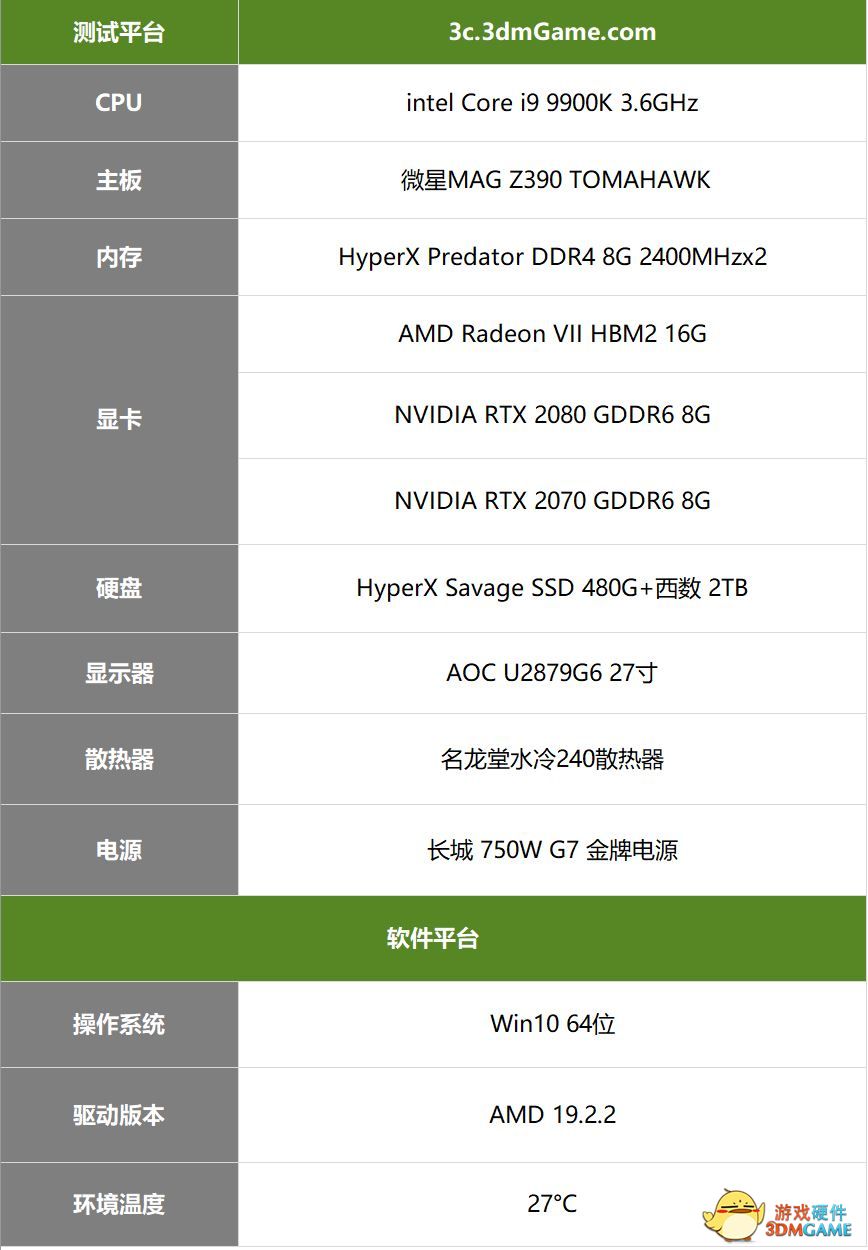868x1250 pixels.
Task: Select NVIDIA RTX 2070 GDDR6 8G entry
Action: coord(553,501)
